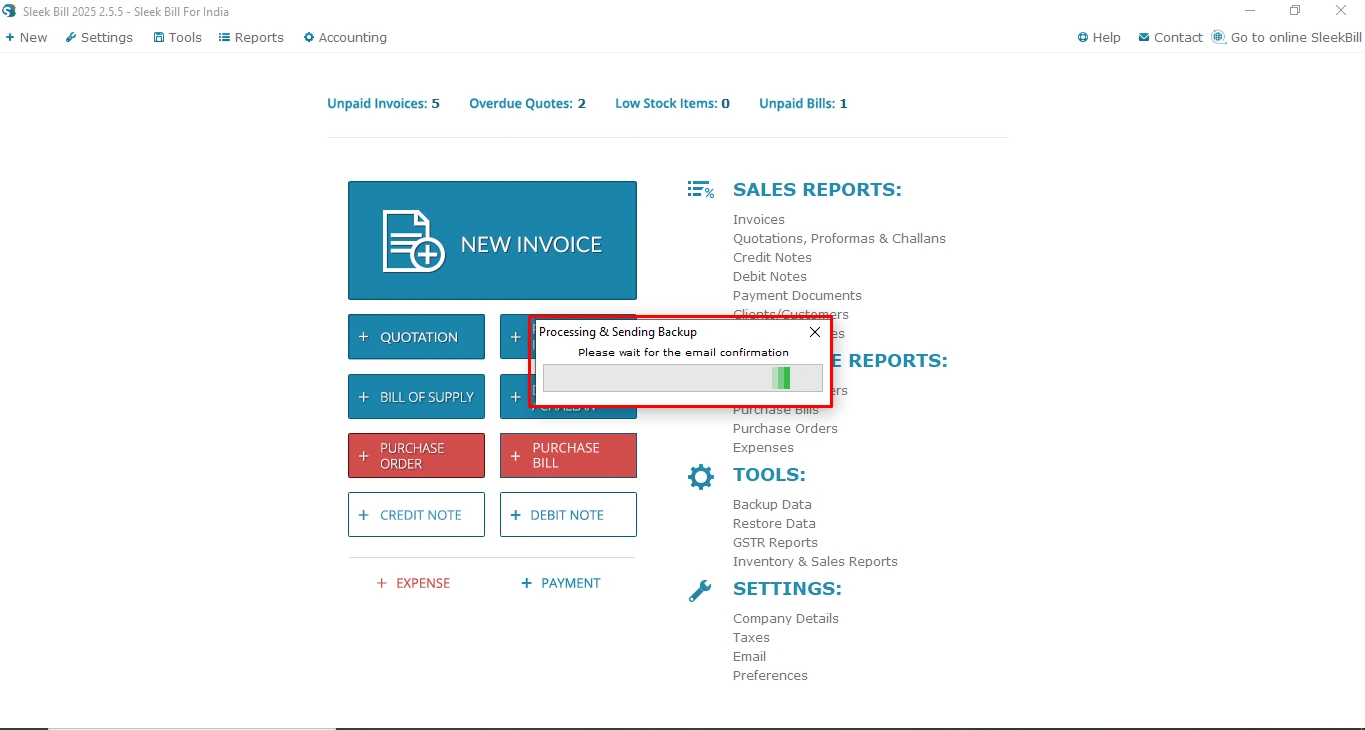Image resolution: width=1365 pixels, height=730 pixels.
Task: Add a new Expense
Action: pyautogui.click(x=413, y=583)
